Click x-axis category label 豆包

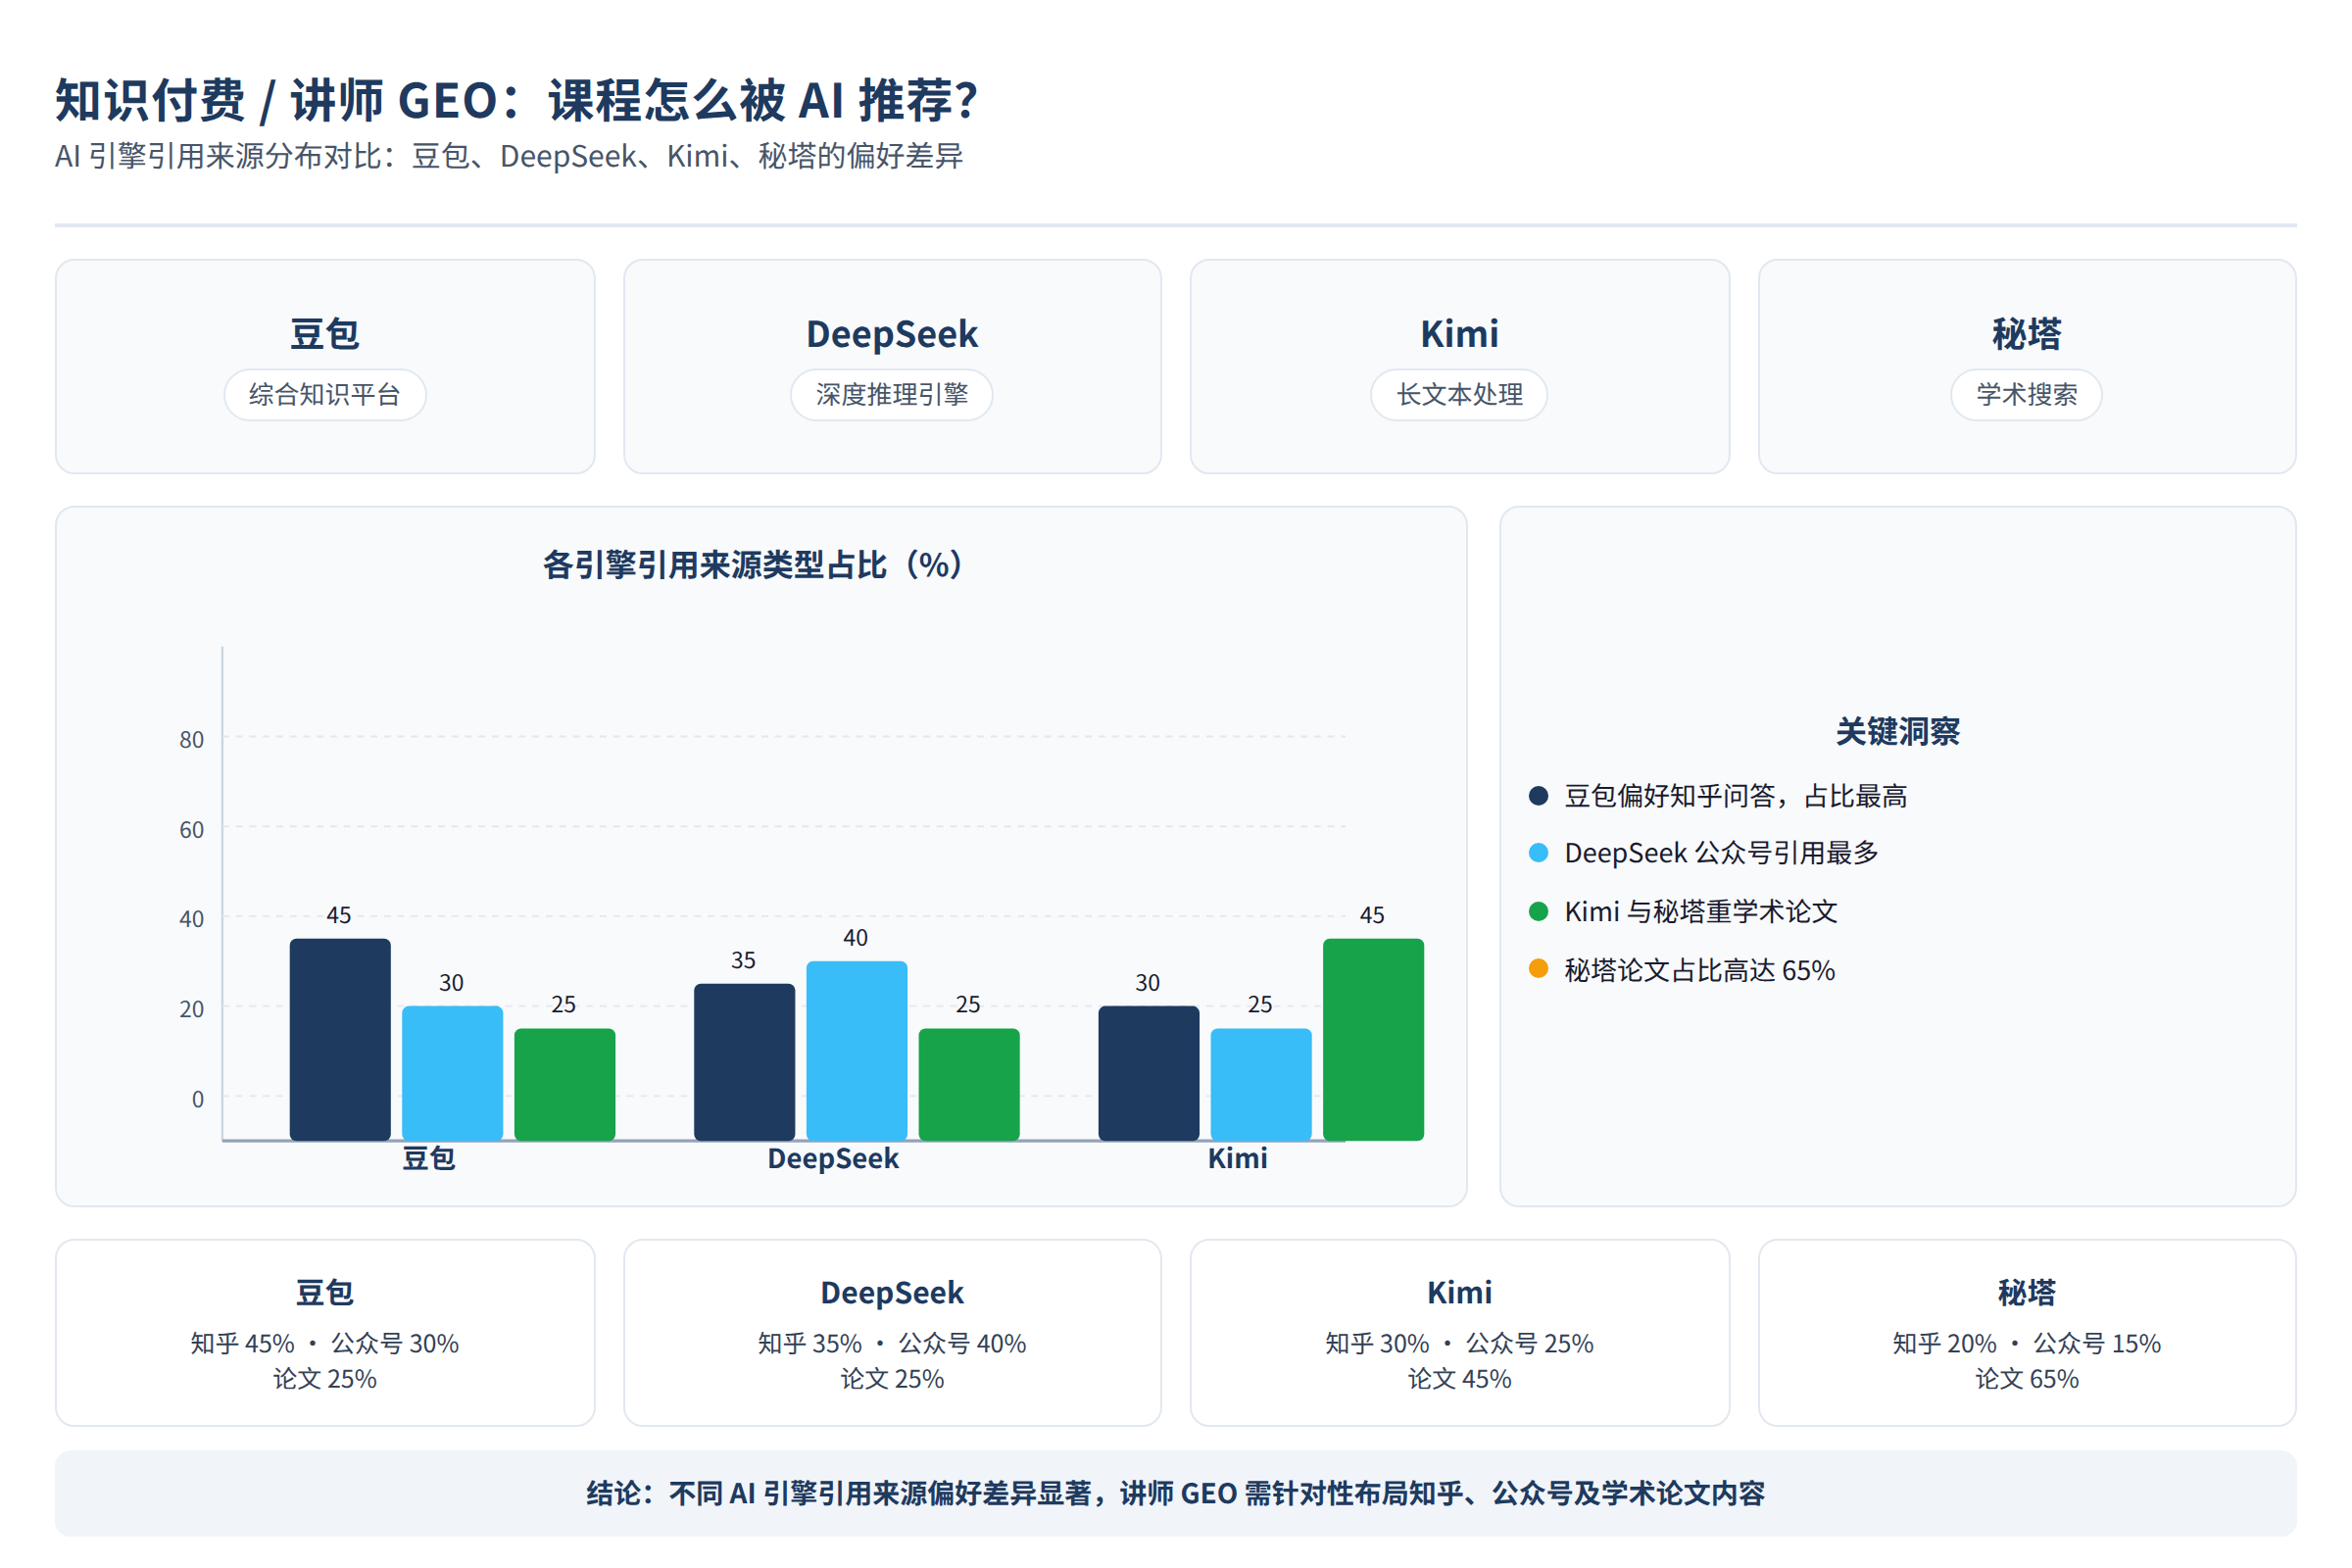coord(429,1158)
